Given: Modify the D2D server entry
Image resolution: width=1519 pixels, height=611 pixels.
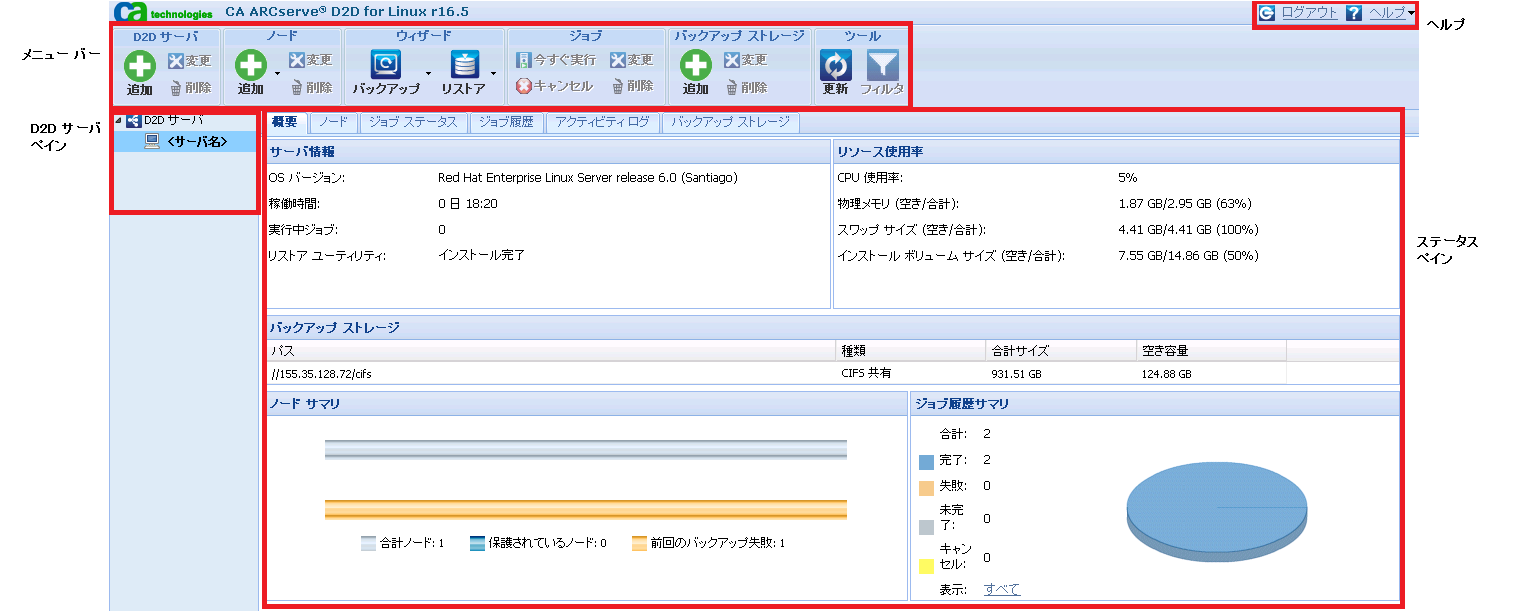Looking at the screenshot, I should pyautogui.click(x=189, y=60).
